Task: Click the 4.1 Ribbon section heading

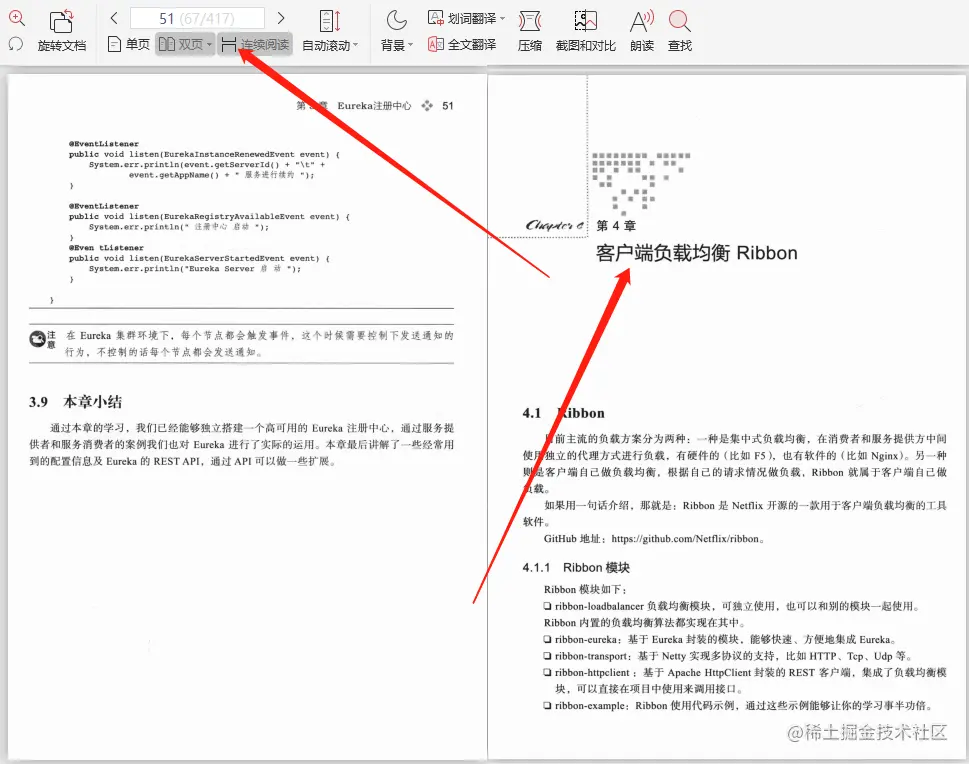Action: [x=564, y=413]
